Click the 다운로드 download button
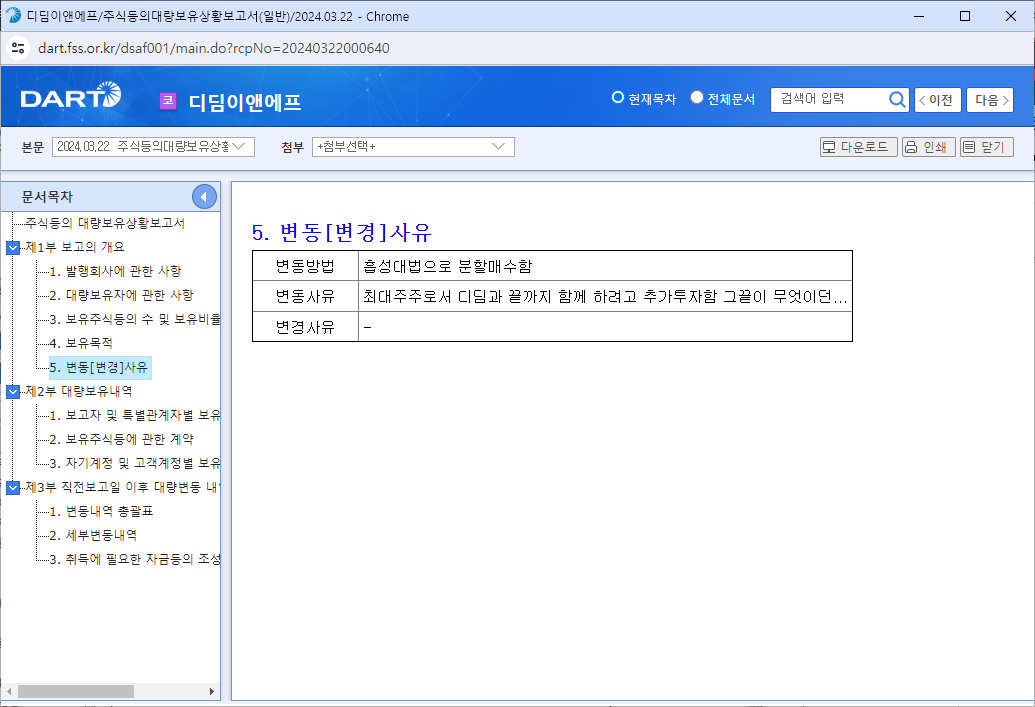The image size is (1035, 707). pyautogui.click(x=858, y=147)
